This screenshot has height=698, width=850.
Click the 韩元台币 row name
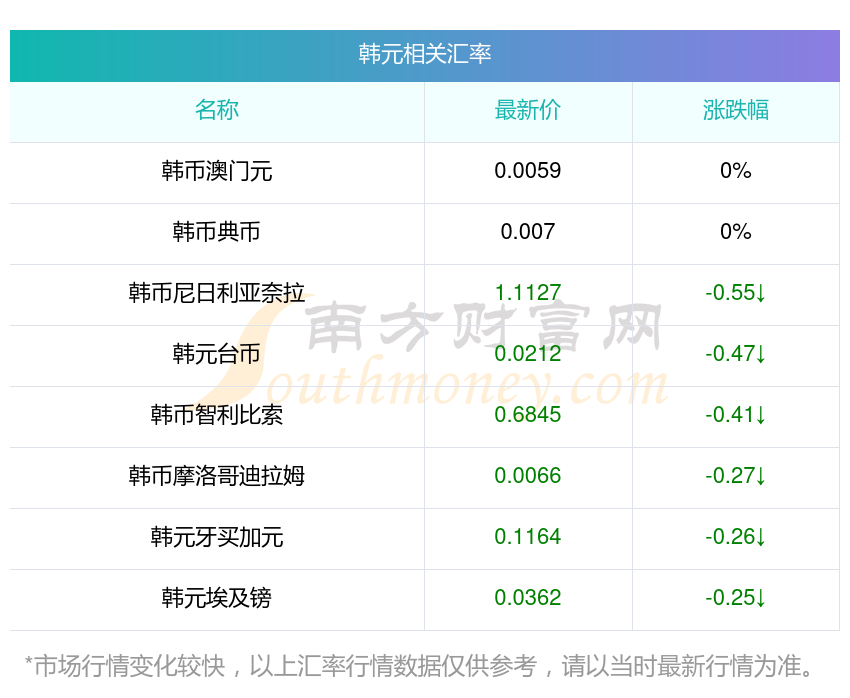[217, 354]
